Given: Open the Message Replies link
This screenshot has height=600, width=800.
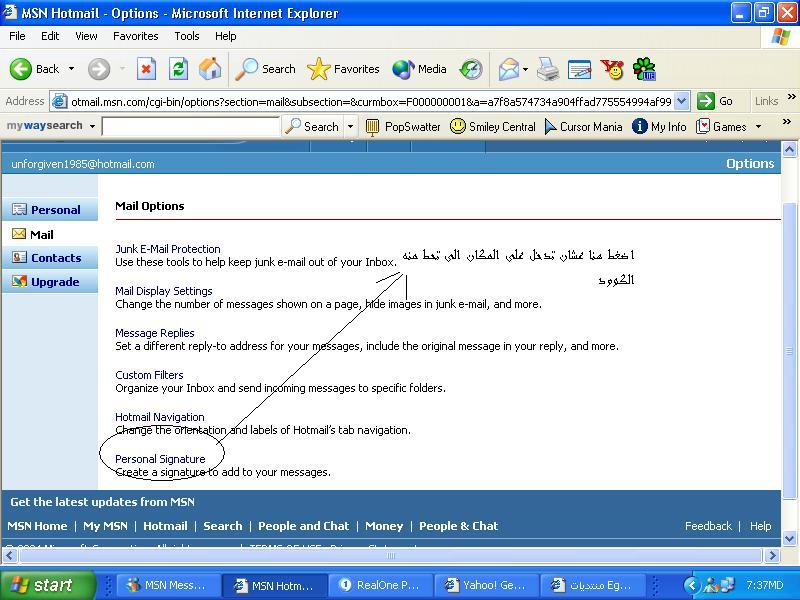Looking at the screenshot, I should 155,333.
